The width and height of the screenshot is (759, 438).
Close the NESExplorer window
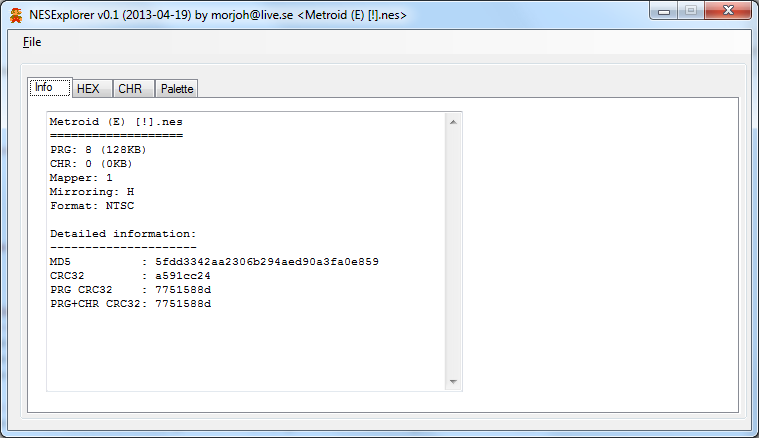tap(728, 11)
